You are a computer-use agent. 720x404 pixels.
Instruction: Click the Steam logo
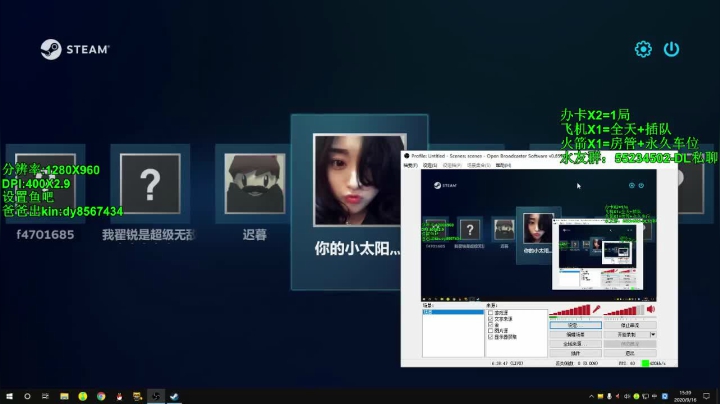click(x=75, y=49)
